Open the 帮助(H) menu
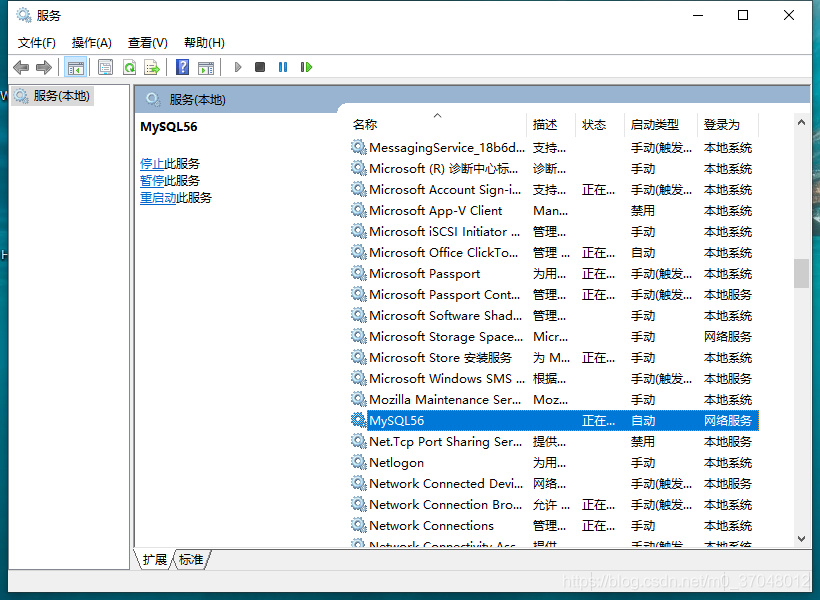 tap(204, 43)
